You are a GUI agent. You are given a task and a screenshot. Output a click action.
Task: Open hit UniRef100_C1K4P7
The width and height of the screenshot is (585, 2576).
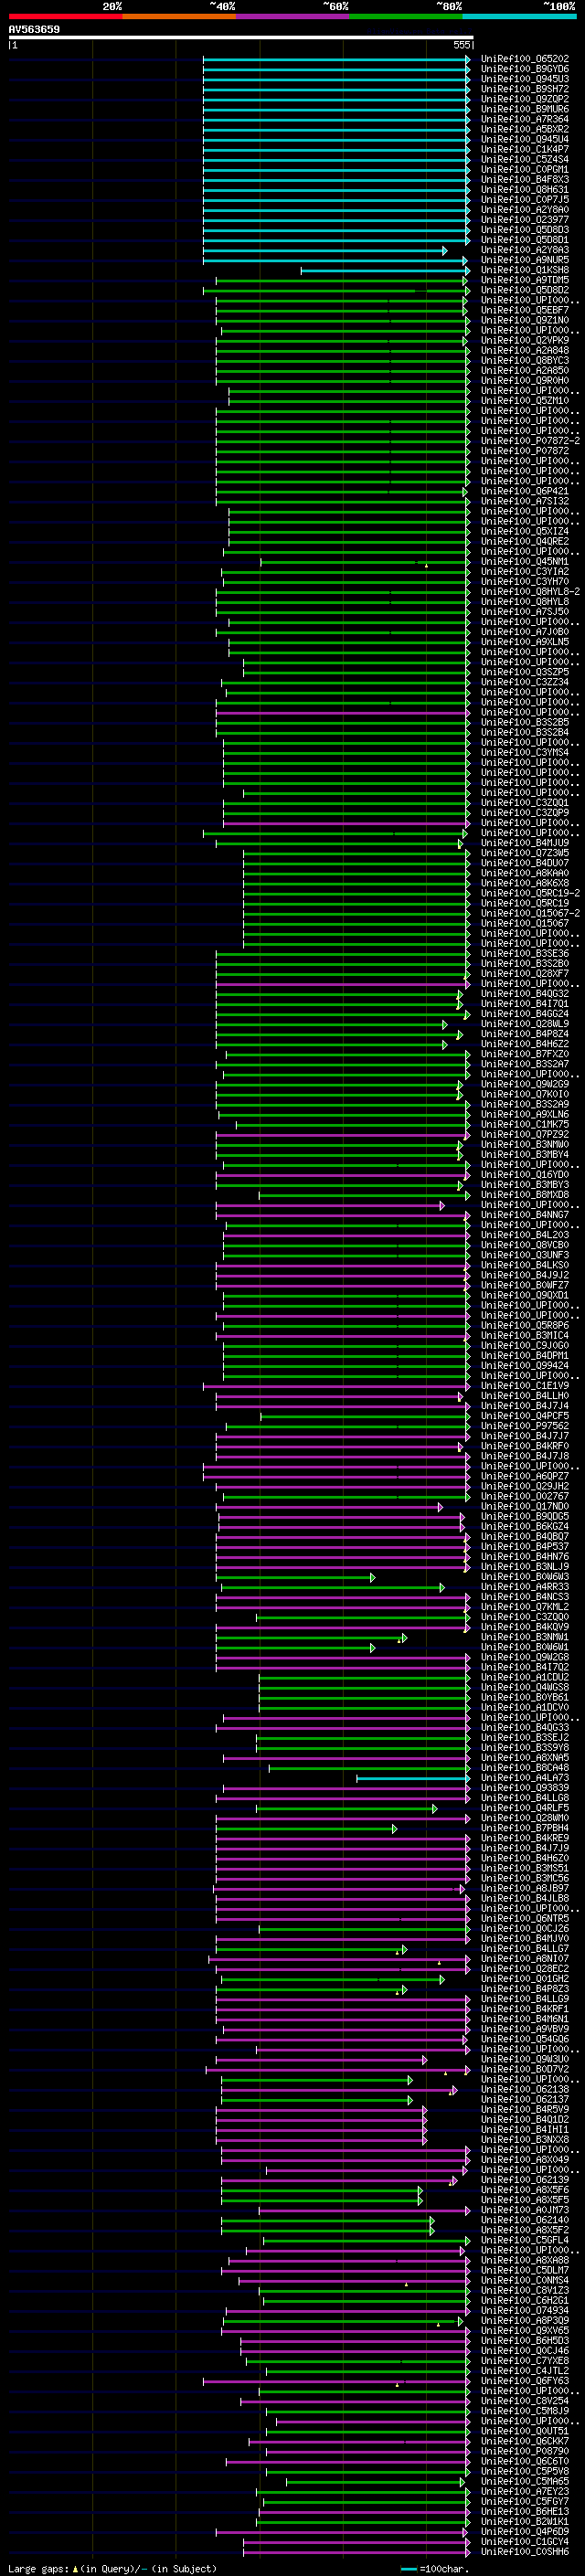point(525,149)
